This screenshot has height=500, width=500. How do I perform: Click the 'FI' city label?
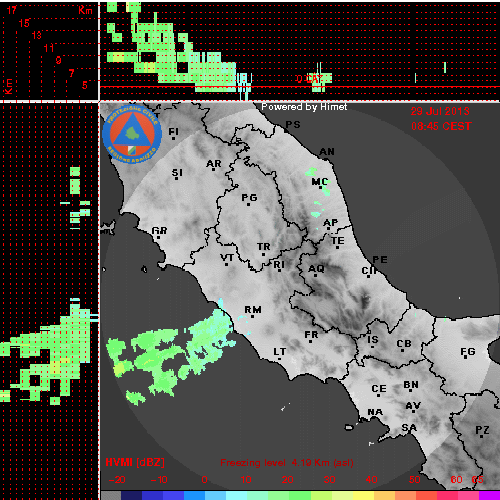[x=173, y=132]
